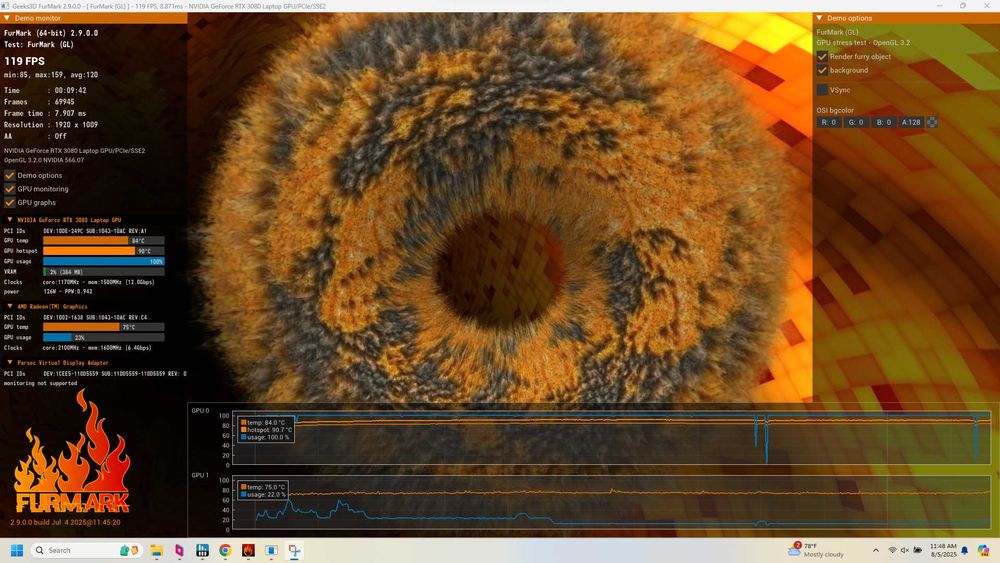Uncheck Render furry object

[x=822, y=57]
